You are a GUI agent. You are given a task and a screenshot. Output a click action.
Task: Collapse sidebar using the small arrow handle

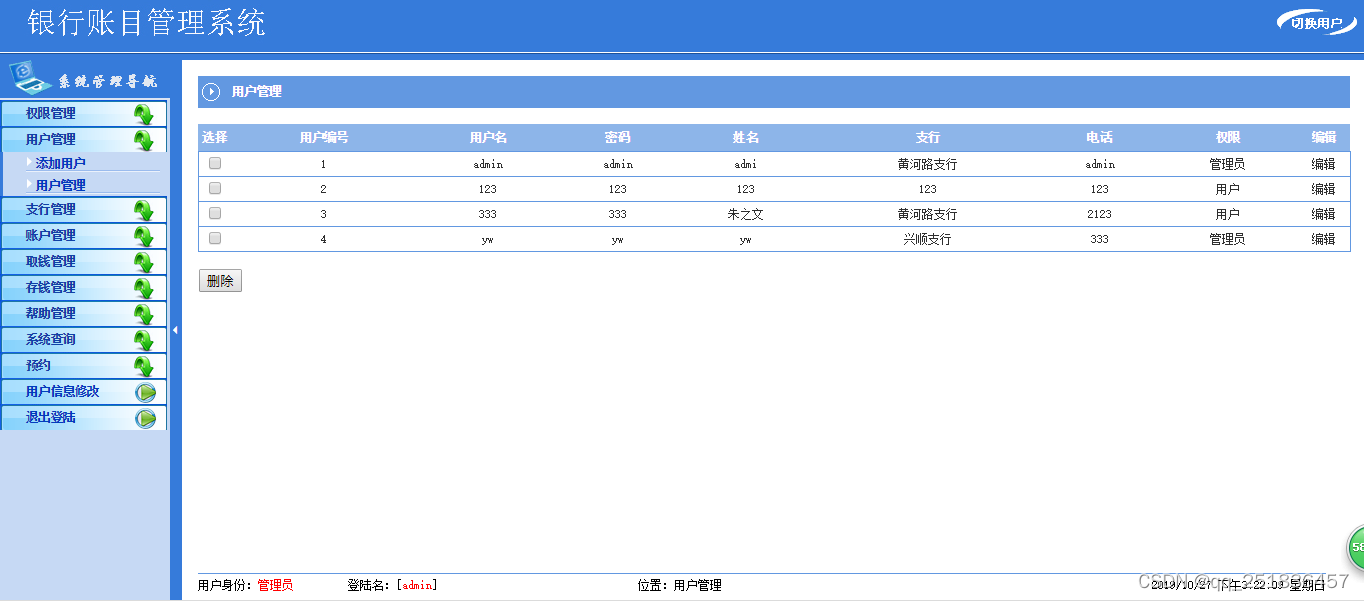(175, 329)
